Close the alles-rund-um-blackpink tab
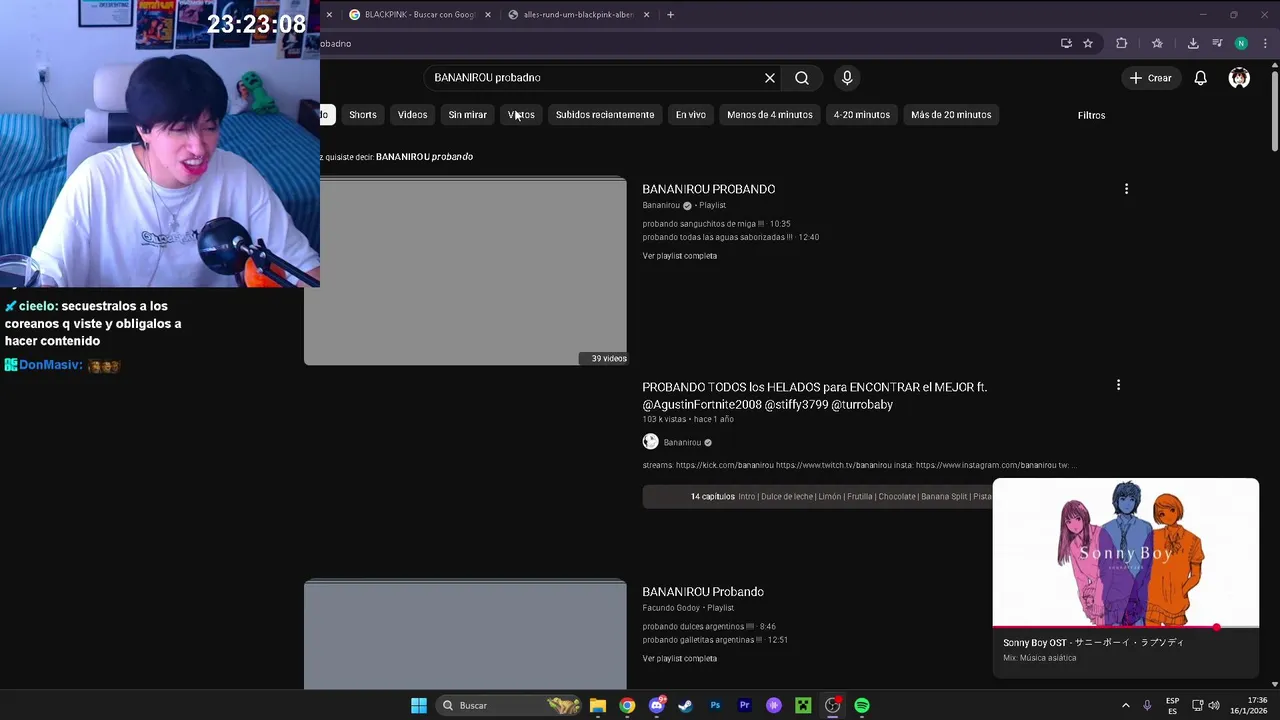The height and width of the screenshot is (720, 1280). click(x=646, y=15)
